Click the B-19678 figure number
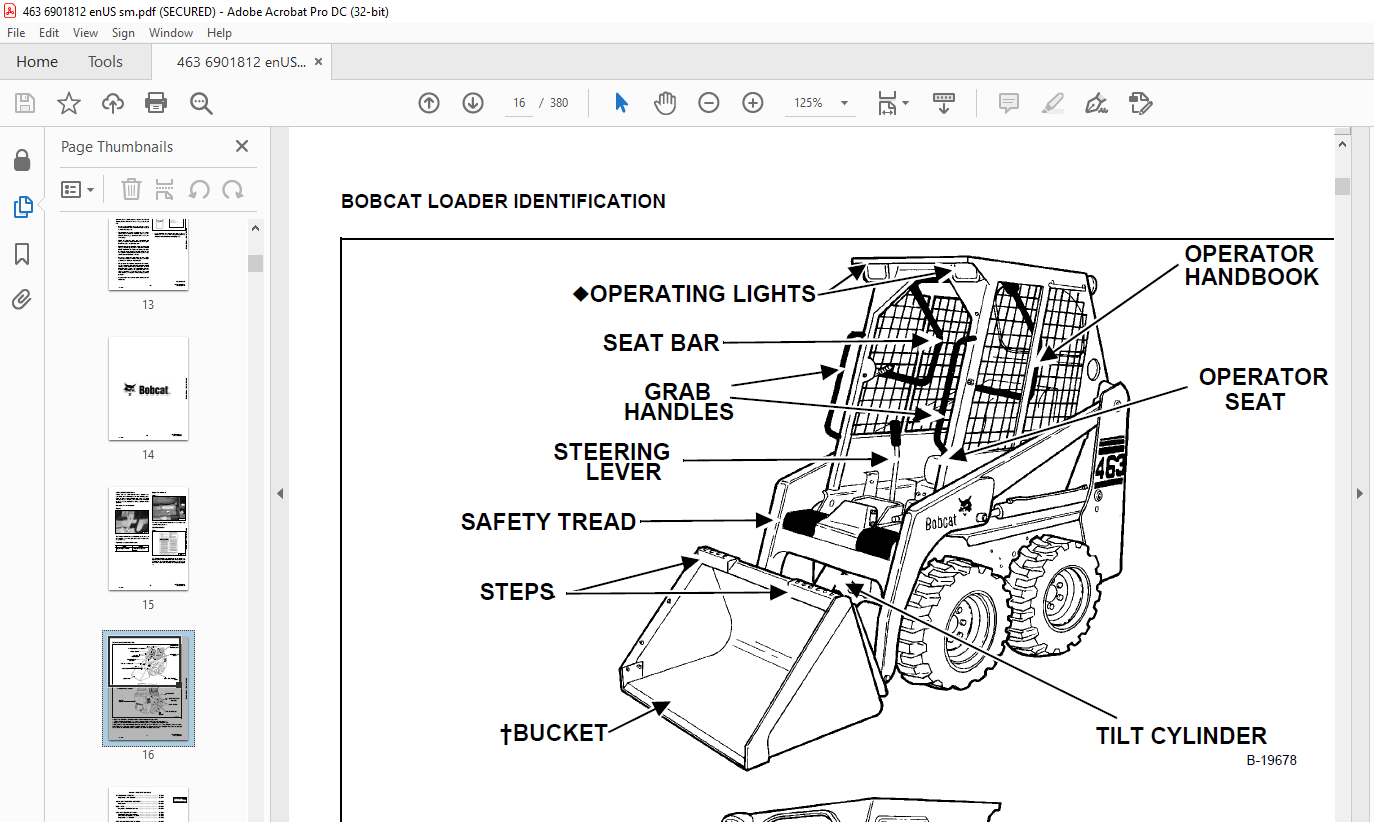Viewport: 1374px width, 822px height. click(x=1271, y=760)
